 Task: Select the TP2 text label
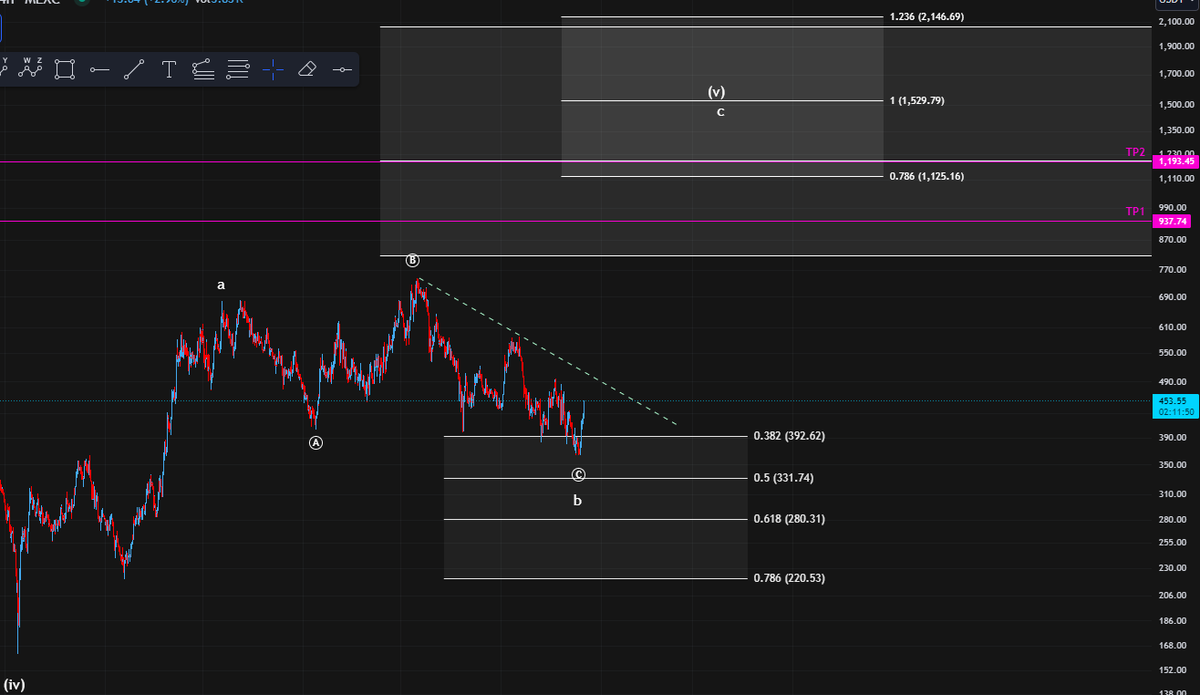pos(1135,152)
